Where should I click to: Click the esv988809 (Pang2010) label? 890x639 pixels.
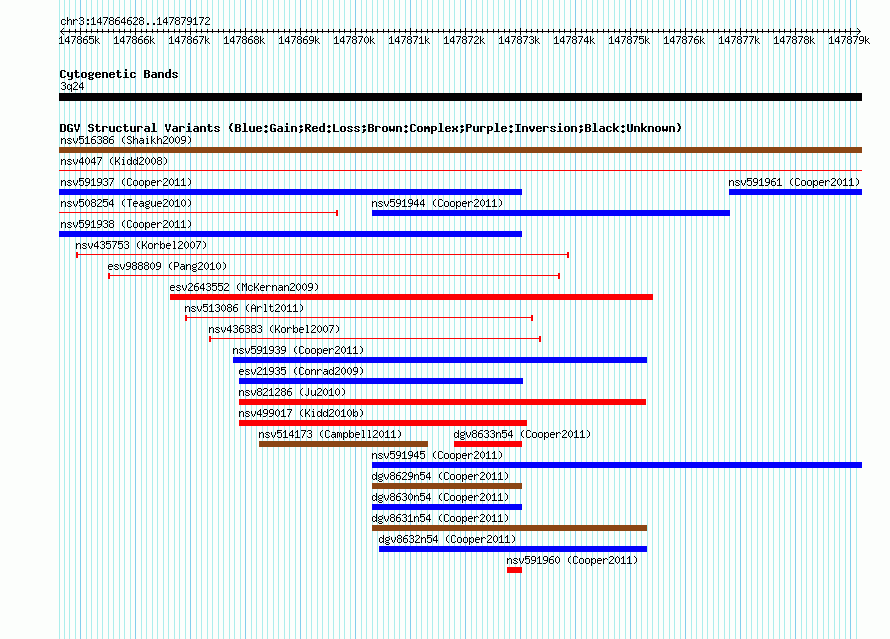click(x=167, y=266)
